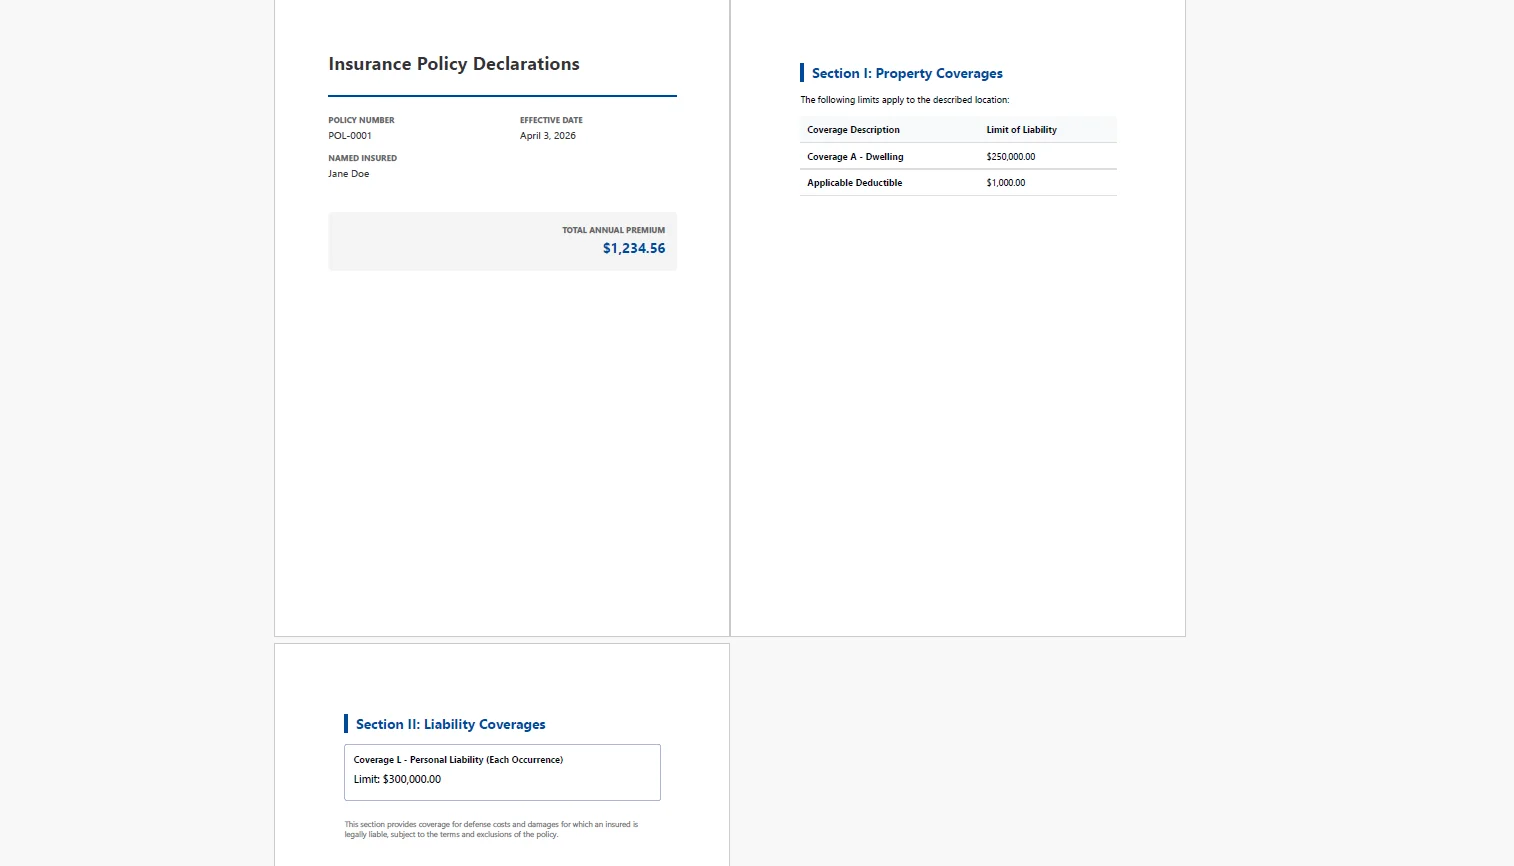Viewport: 1514px width, 866px height.
Task: Click the Limit: $300,000.00 line
Action: coord(397,780)
